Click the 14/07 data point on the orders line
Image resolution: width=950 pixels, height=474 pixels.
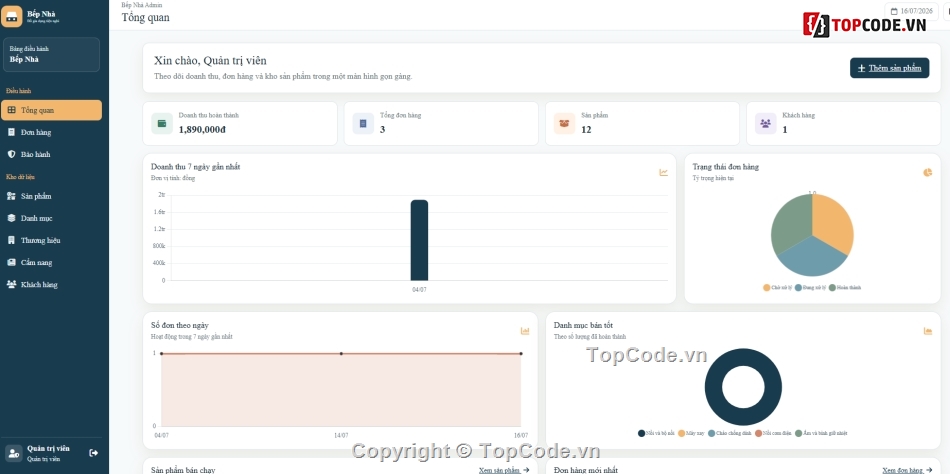pyautogui.click(x=341, y=353)
